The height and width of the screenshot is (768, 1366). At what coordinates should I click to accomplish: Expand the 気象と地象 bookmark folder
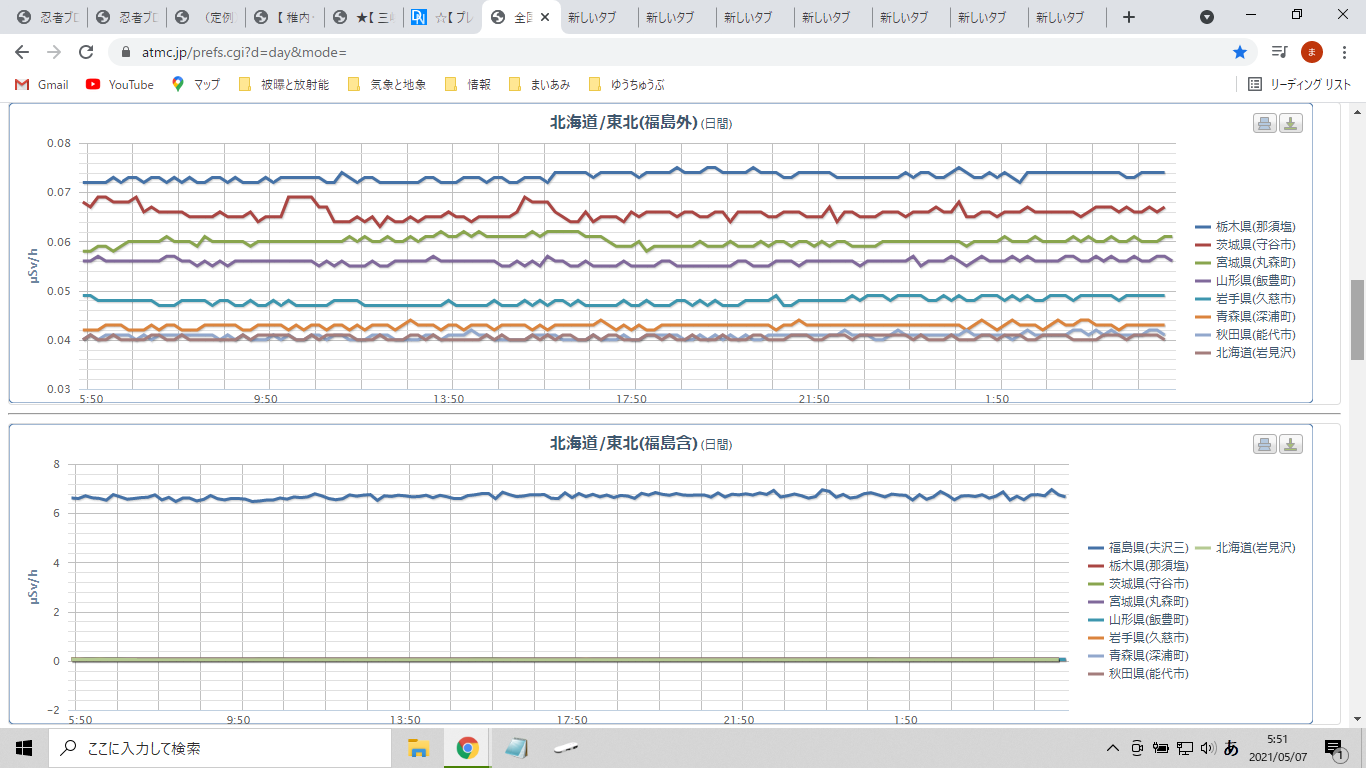coord(387,85)
